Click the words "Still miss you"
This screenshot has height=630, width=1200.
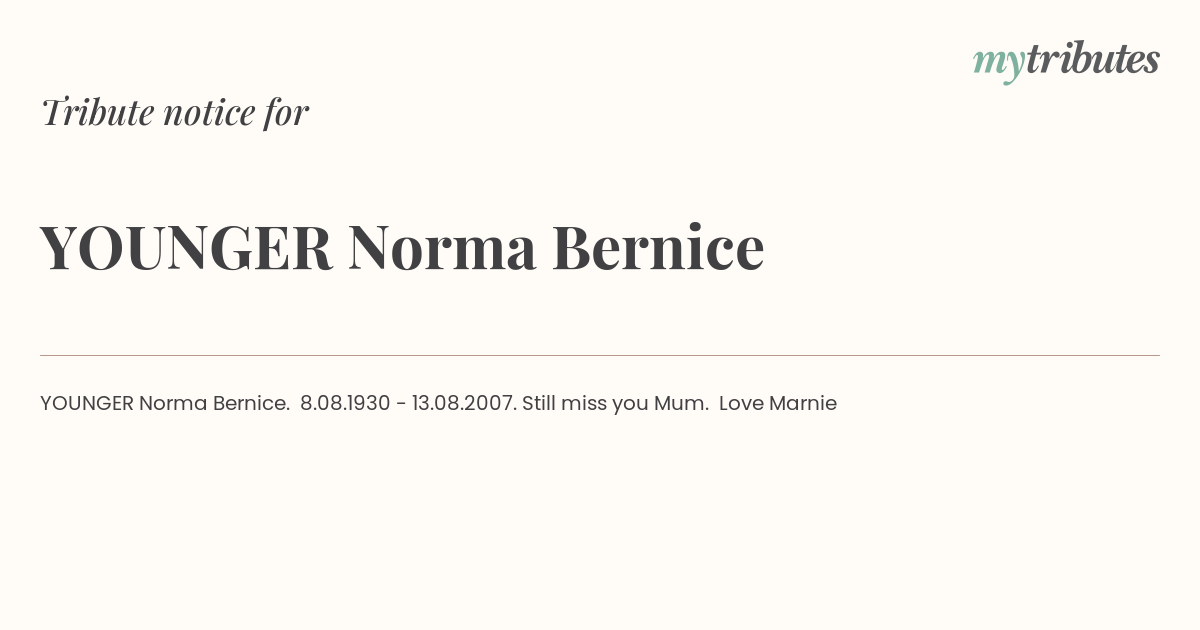coord(586,404)
